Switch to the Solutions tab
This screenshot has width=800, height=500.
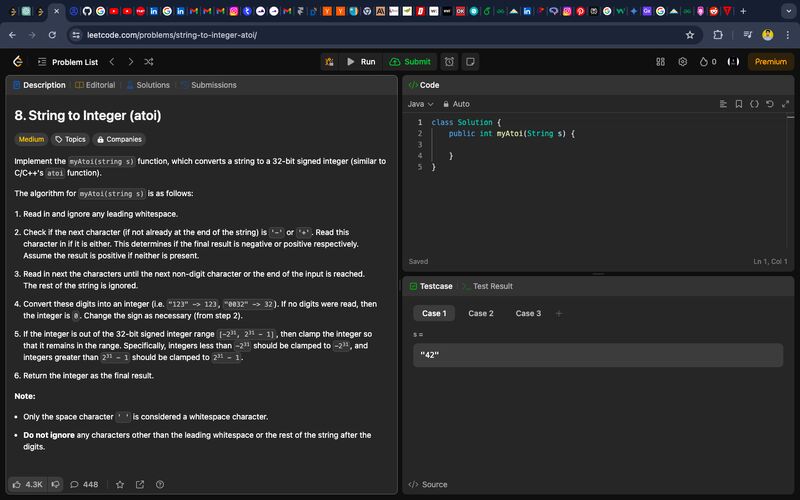tap(148, 85)
